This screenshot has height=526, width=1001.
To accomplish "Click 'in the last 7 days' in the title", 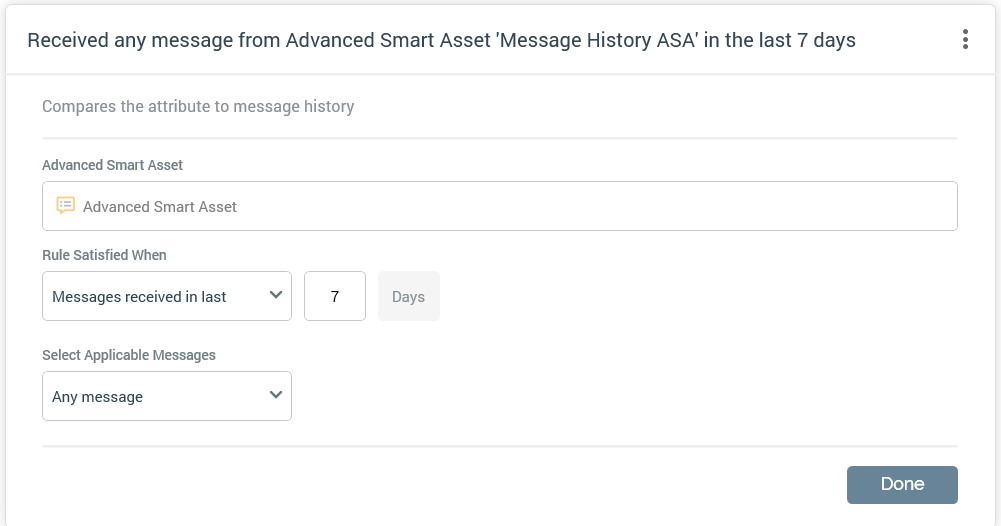I will pyautogui.click(x=786, y=40).
